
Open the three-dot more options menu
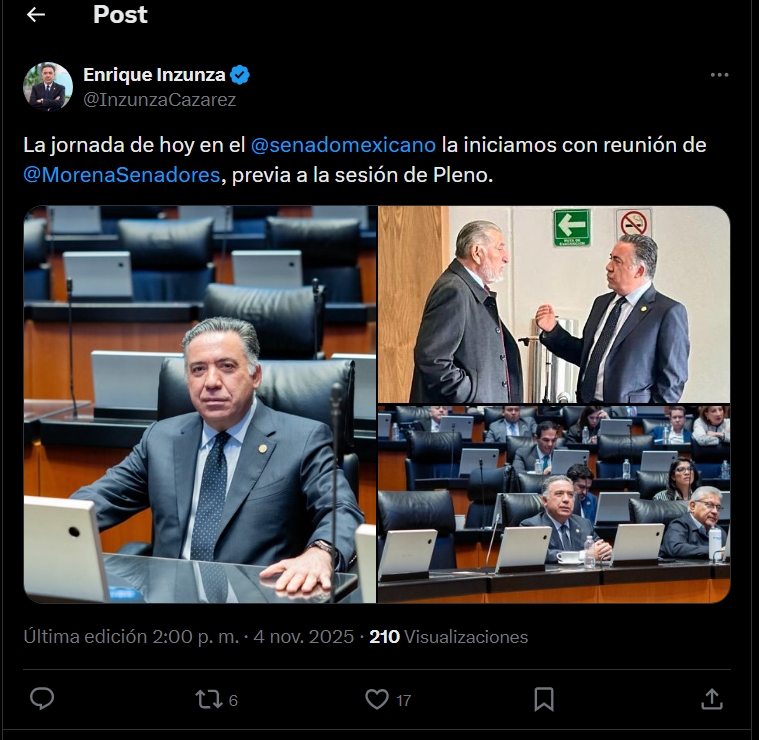(x=719, y=75)
